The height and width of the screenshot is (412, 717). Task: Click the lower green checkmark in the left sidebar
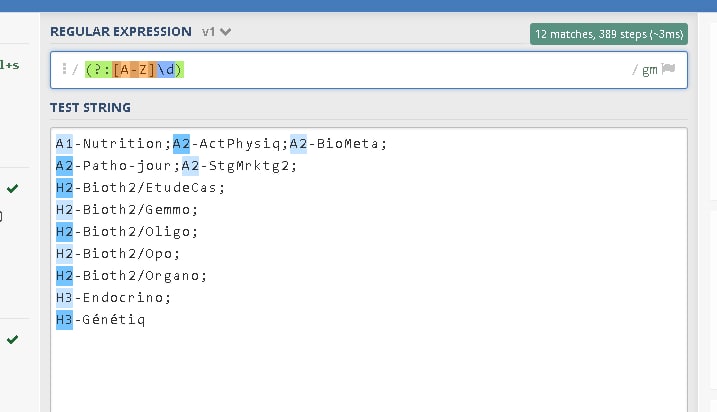tap(12, 339)
